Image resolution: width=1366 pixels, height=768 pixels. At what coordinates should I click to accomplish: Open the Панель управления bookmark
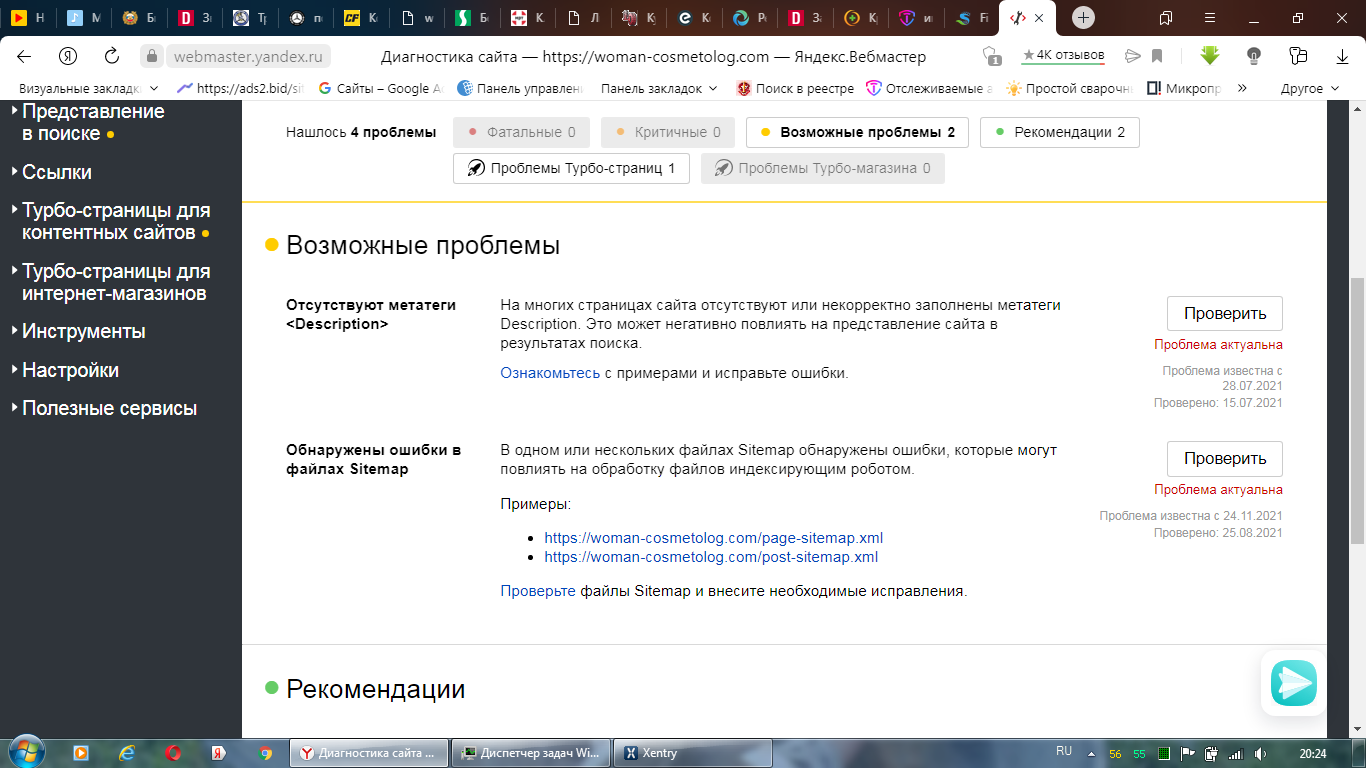click(x=520, y=88)
